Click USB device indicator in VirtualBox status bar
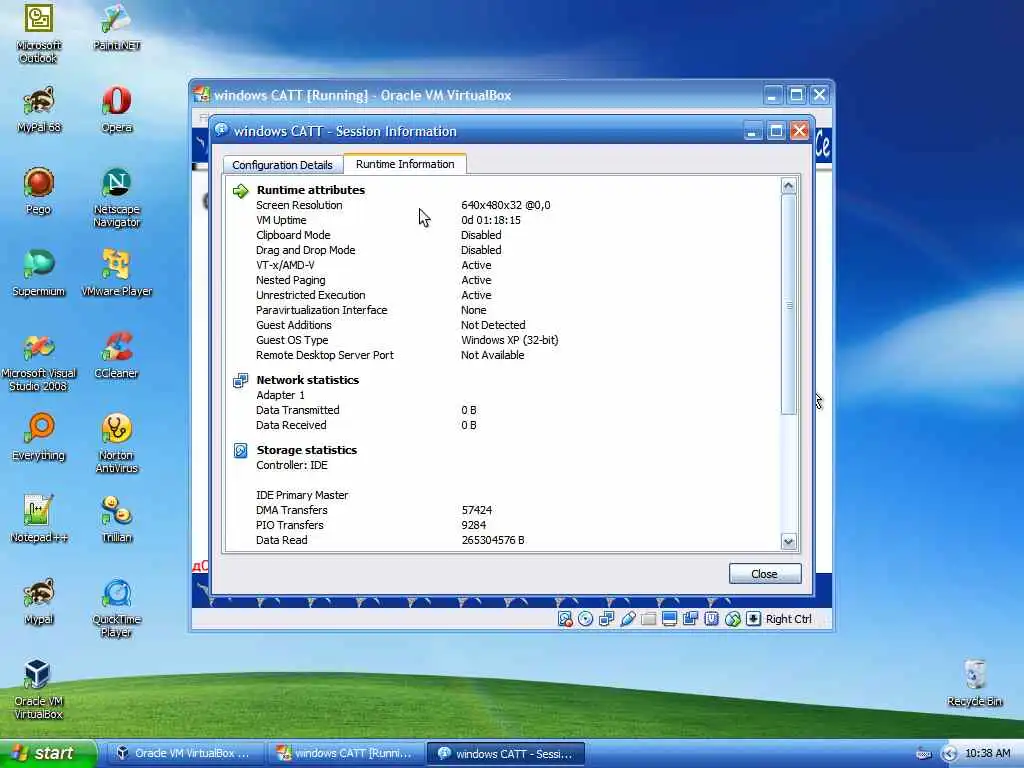Screen dimensions: 1024x768 click(x=628, y=618)
